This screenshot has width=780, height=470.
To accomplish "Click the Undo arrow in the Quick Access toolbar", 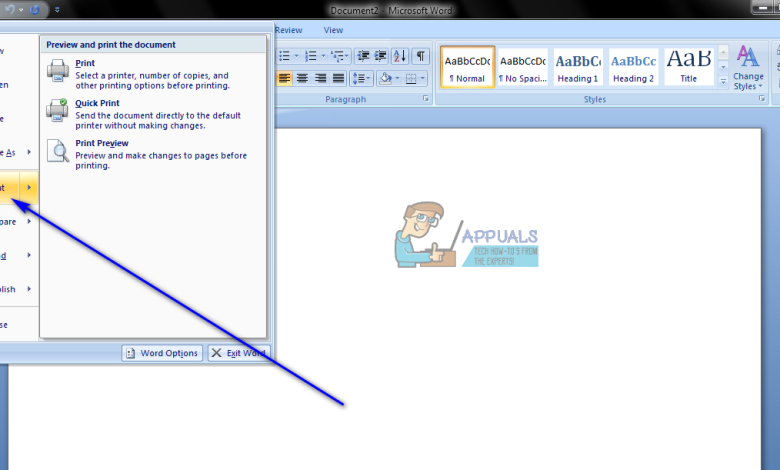I will click(9, 9).
